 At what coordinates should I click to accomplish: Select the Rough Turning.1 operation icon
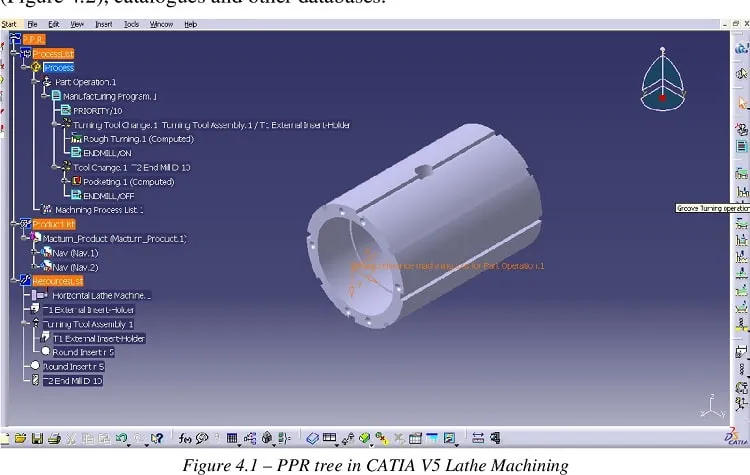pyautogui.click(x=76, y=139)
